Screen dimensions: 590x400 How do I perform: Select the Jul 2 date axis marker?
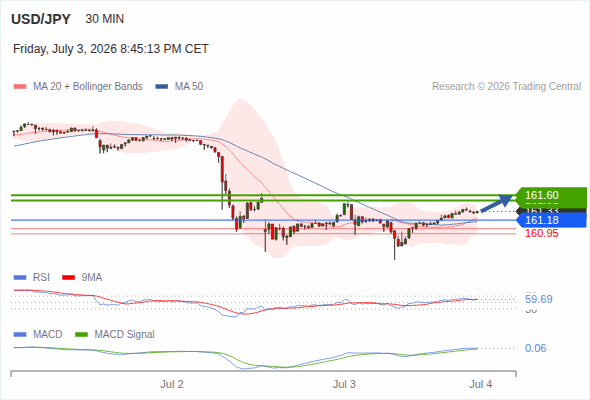[x=172, y=384]
